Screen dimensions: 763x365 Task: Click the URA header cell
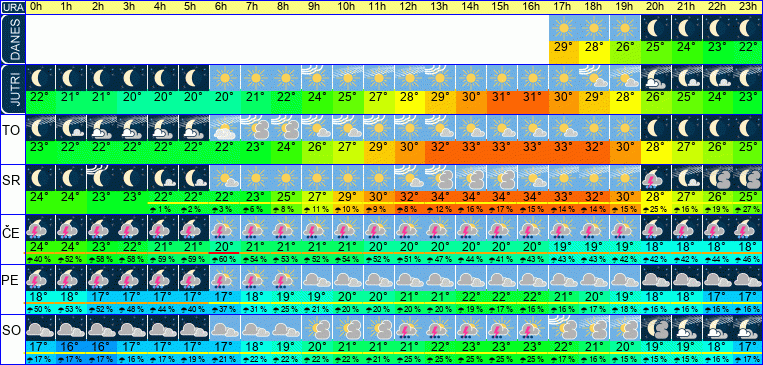pos(13,7)
